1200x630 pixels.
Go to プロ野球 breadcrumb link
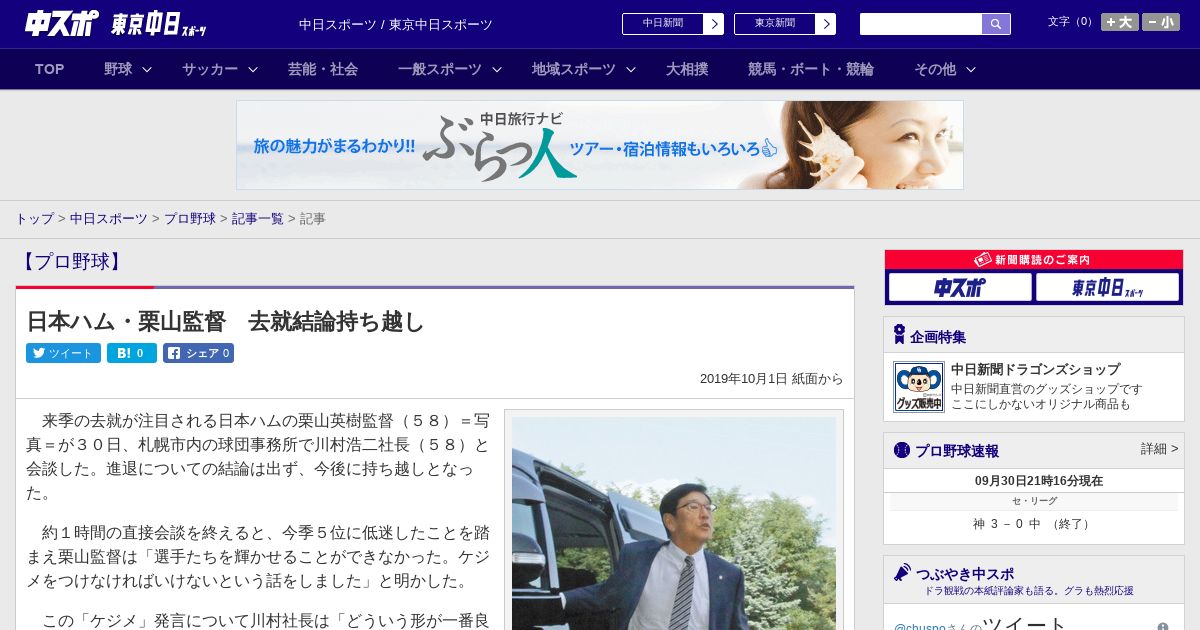[190, 218]
